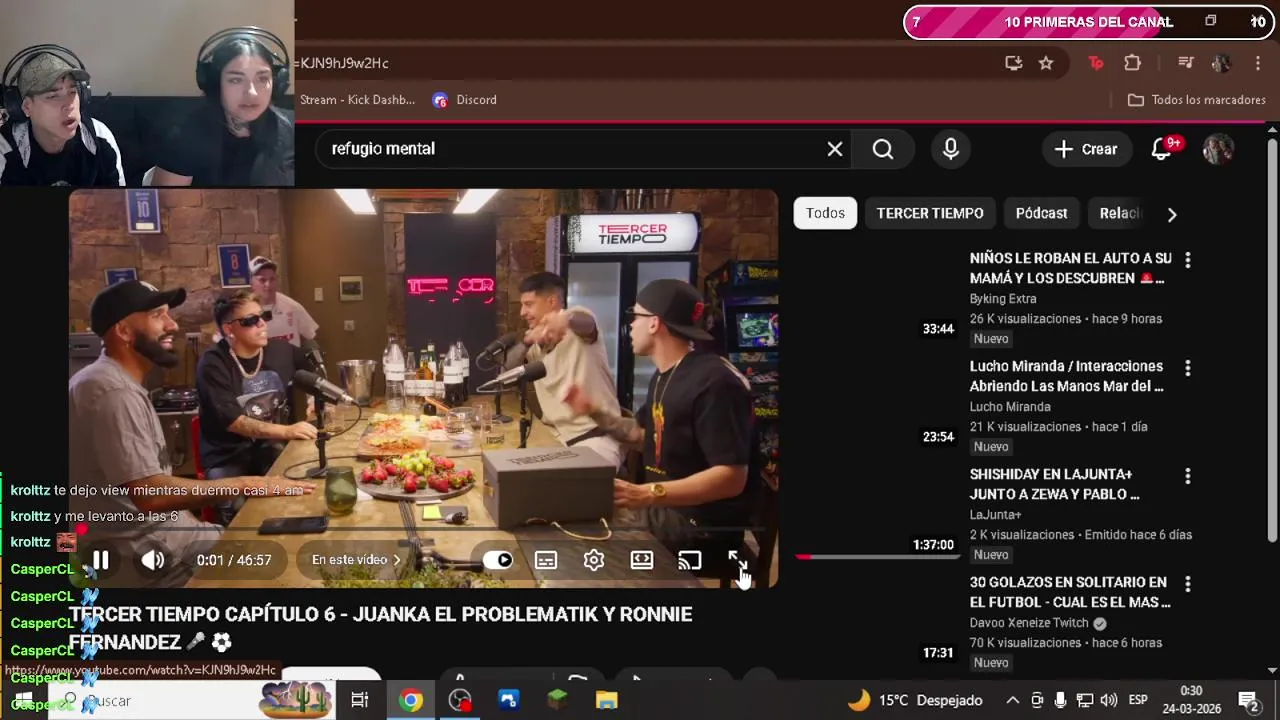1280x720 pixels.
Task: Clear the search box with the X
Action: (x=835, y=149)
